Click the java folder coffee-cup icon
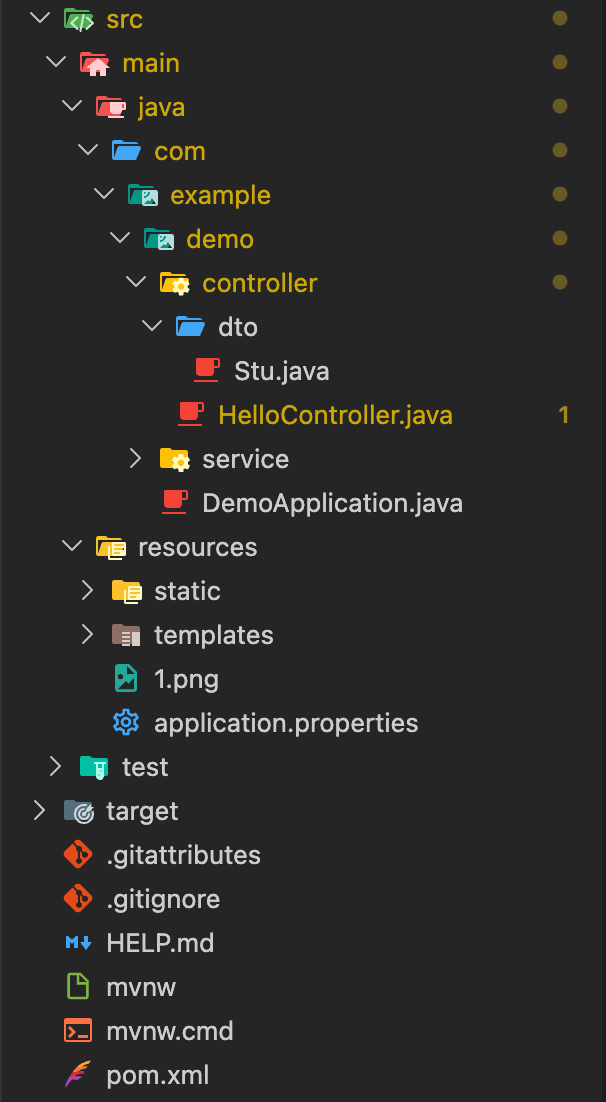 [110, 107]
